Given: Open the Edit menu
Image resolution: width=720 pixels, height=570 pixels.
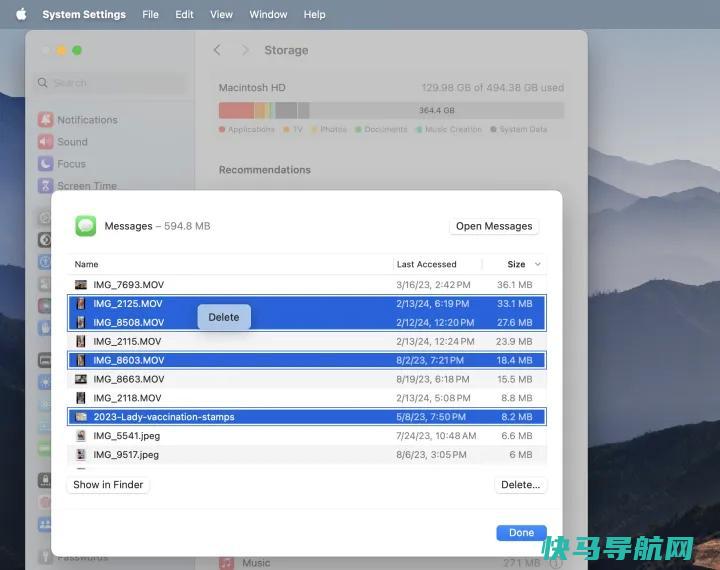Looking at the screenshot, I should click(x=184, y=14).
